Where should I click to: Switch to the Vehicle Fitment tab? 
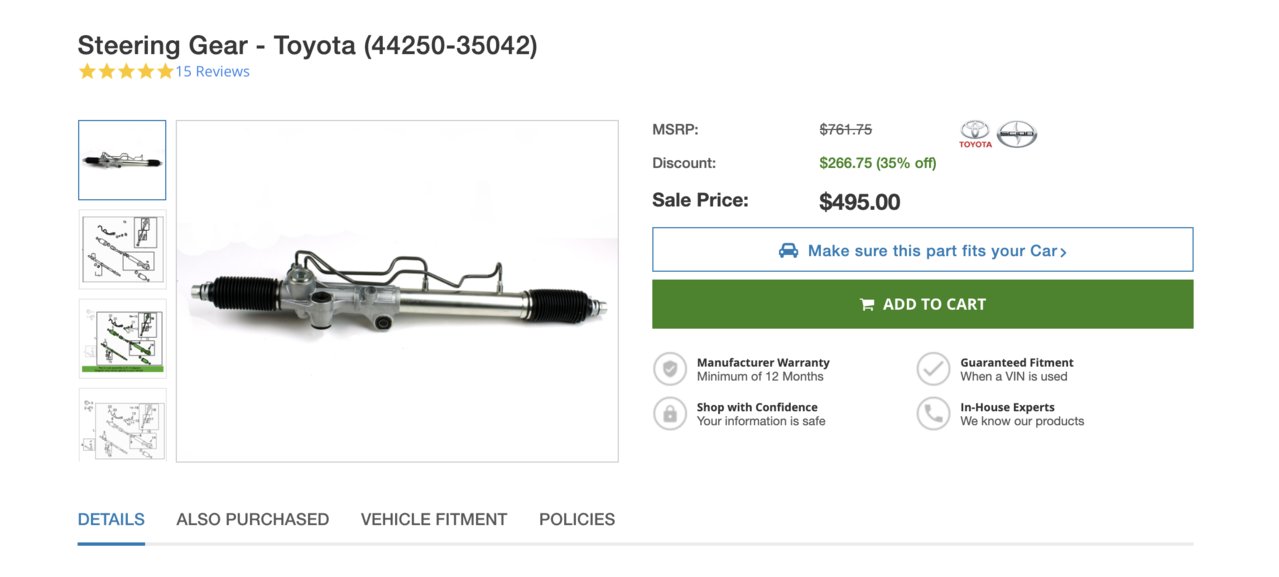(x=434, y=519)
